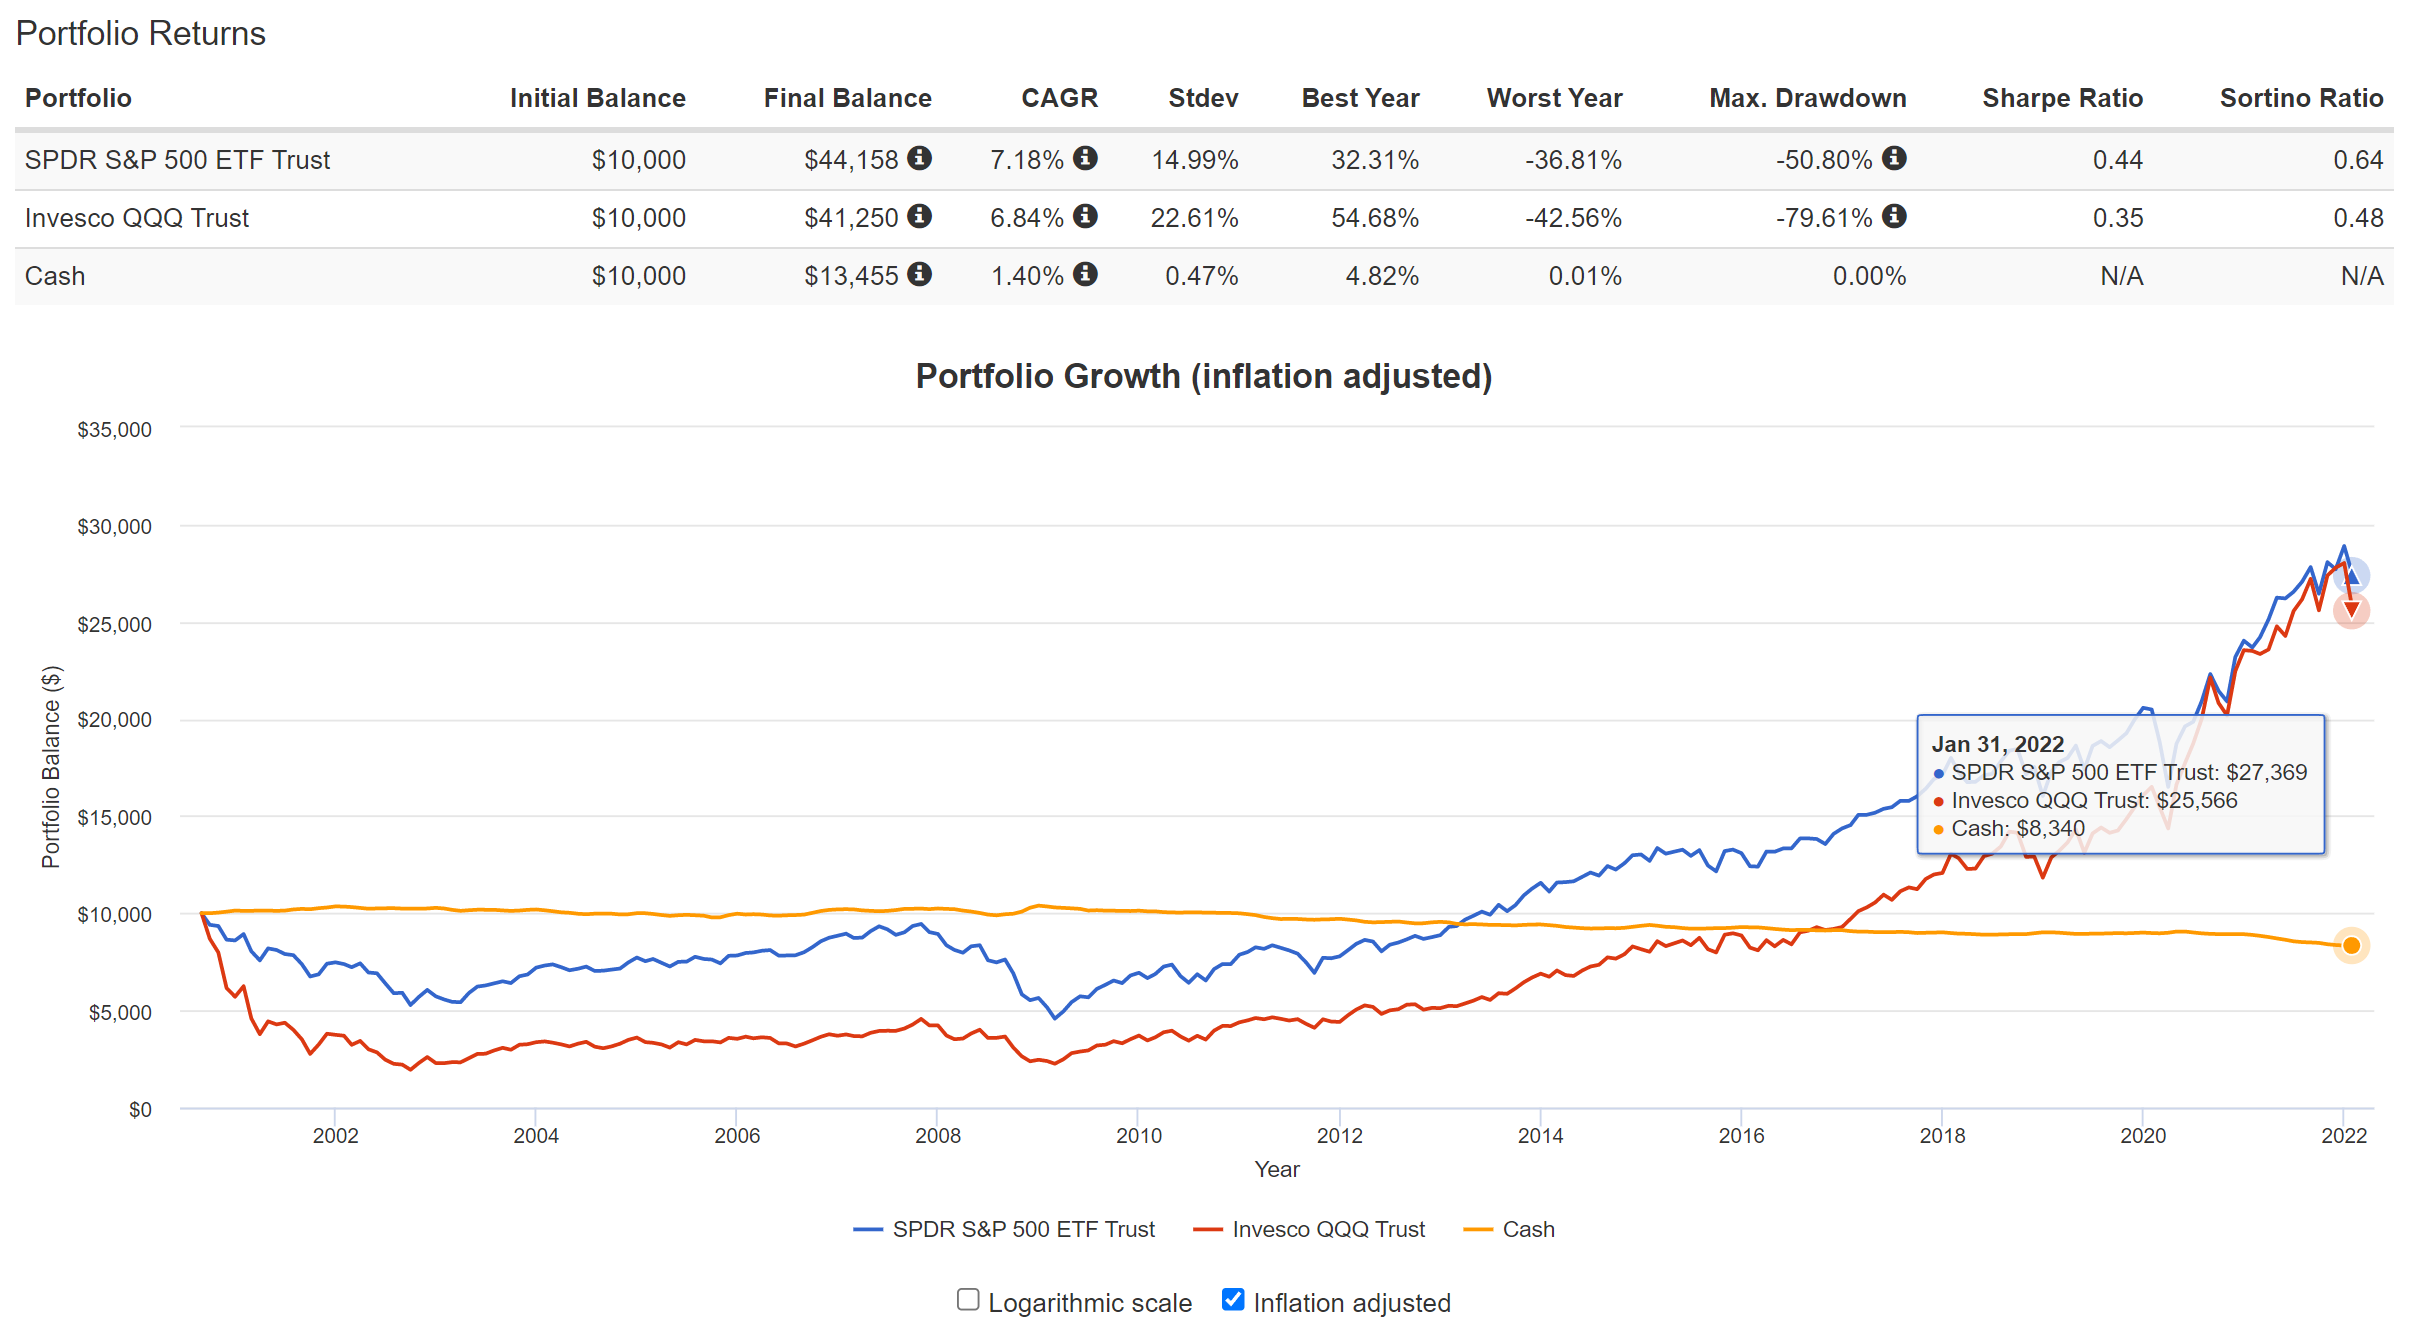Click info icon beside QQQ CAGR 6.84%
2411x1341 pixels.
pos(1085,216)
